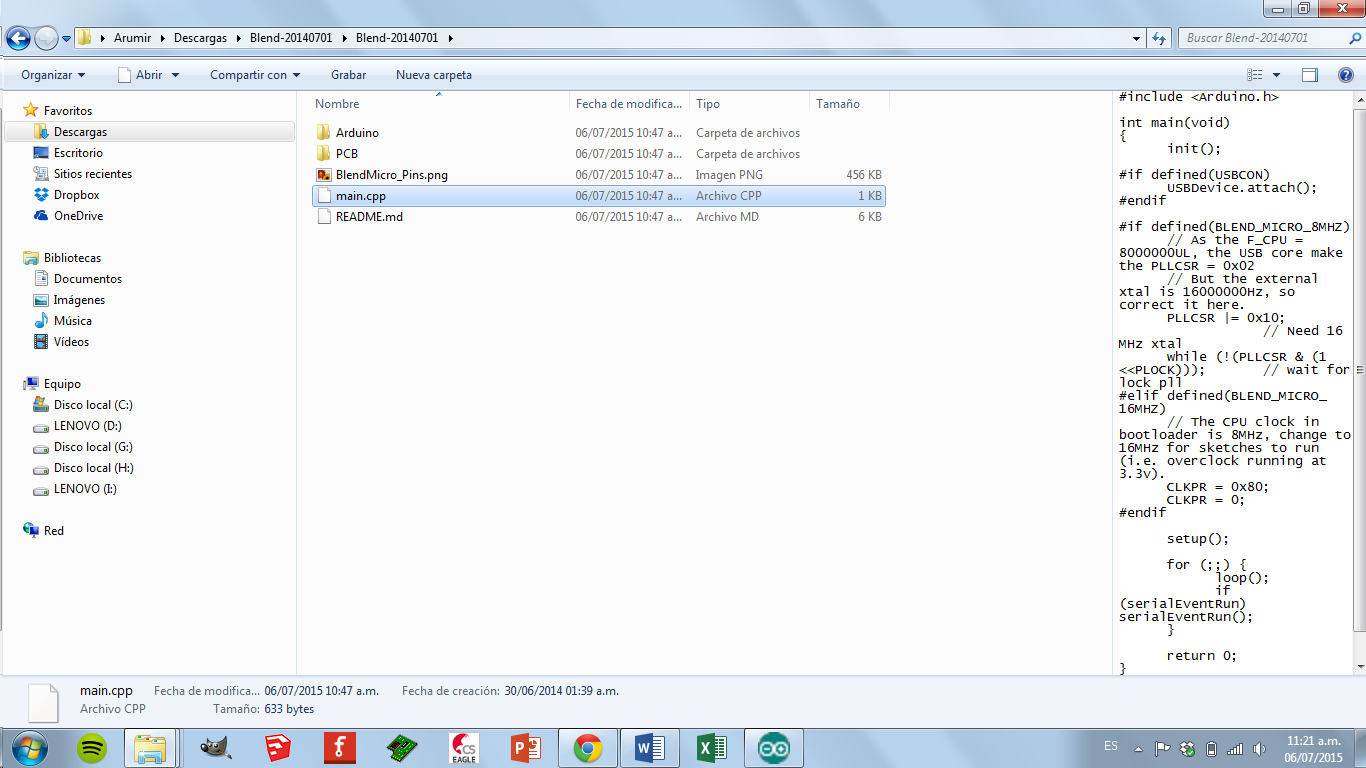
Task: Open SketchUp from the taskbar
Action: (x=278, y=747)
